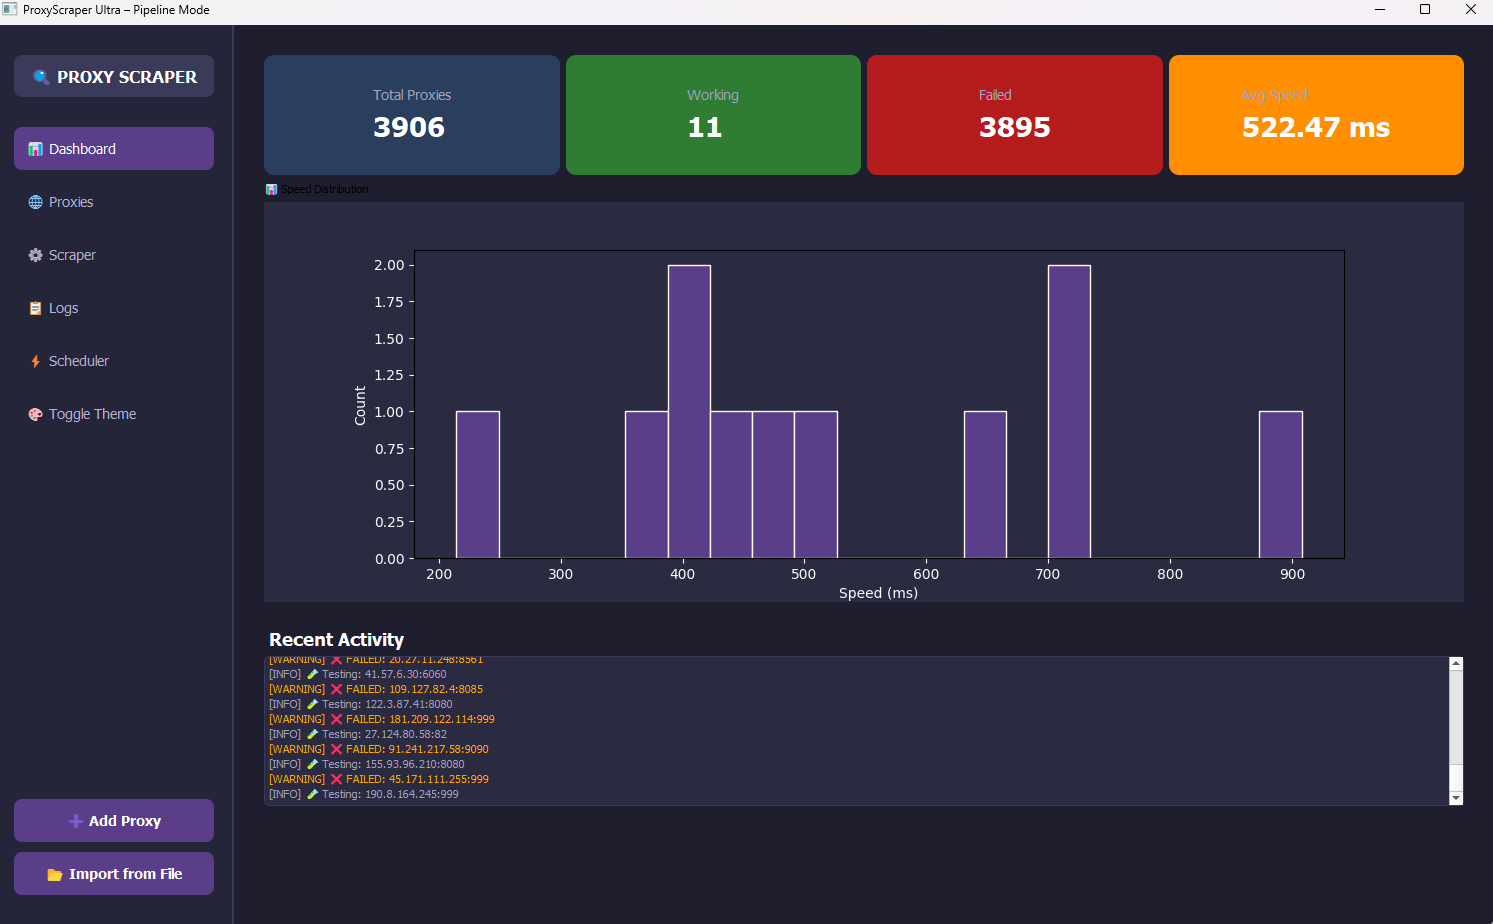Click Import from File button

(x=114, y=873)
